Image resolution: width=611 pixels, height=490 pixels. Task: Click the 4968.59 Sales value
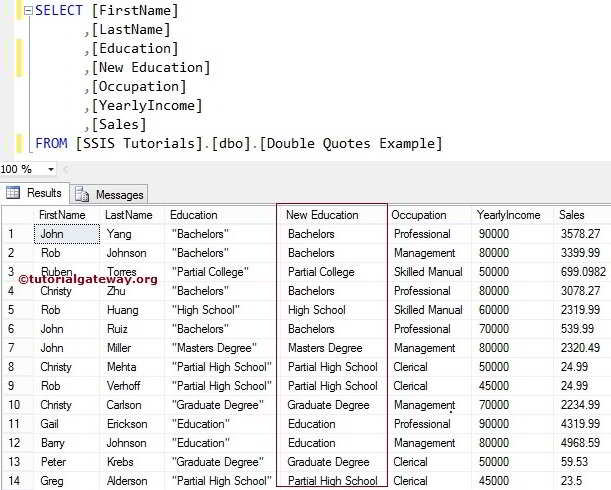583,443
